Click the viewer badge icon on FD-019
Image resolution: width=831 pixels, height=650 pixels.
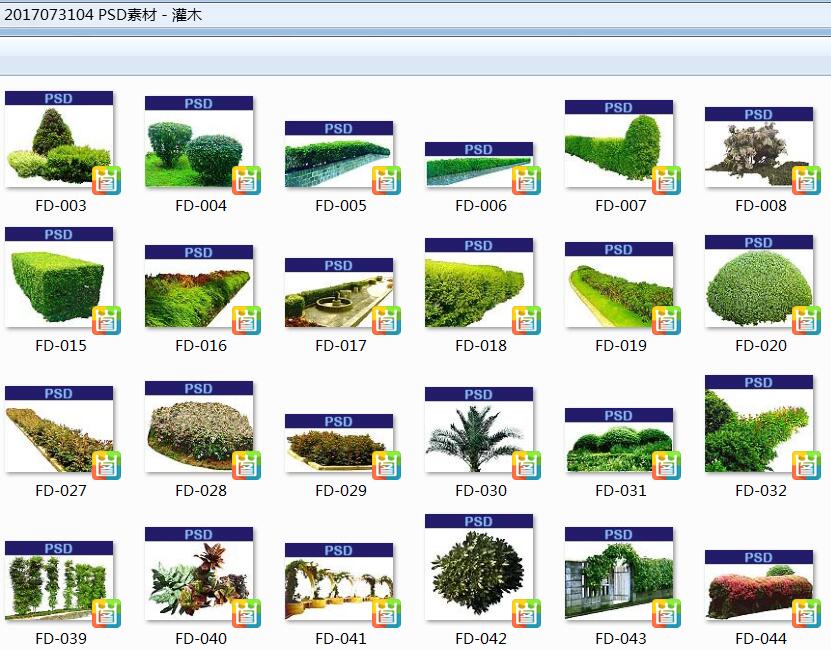666,320
